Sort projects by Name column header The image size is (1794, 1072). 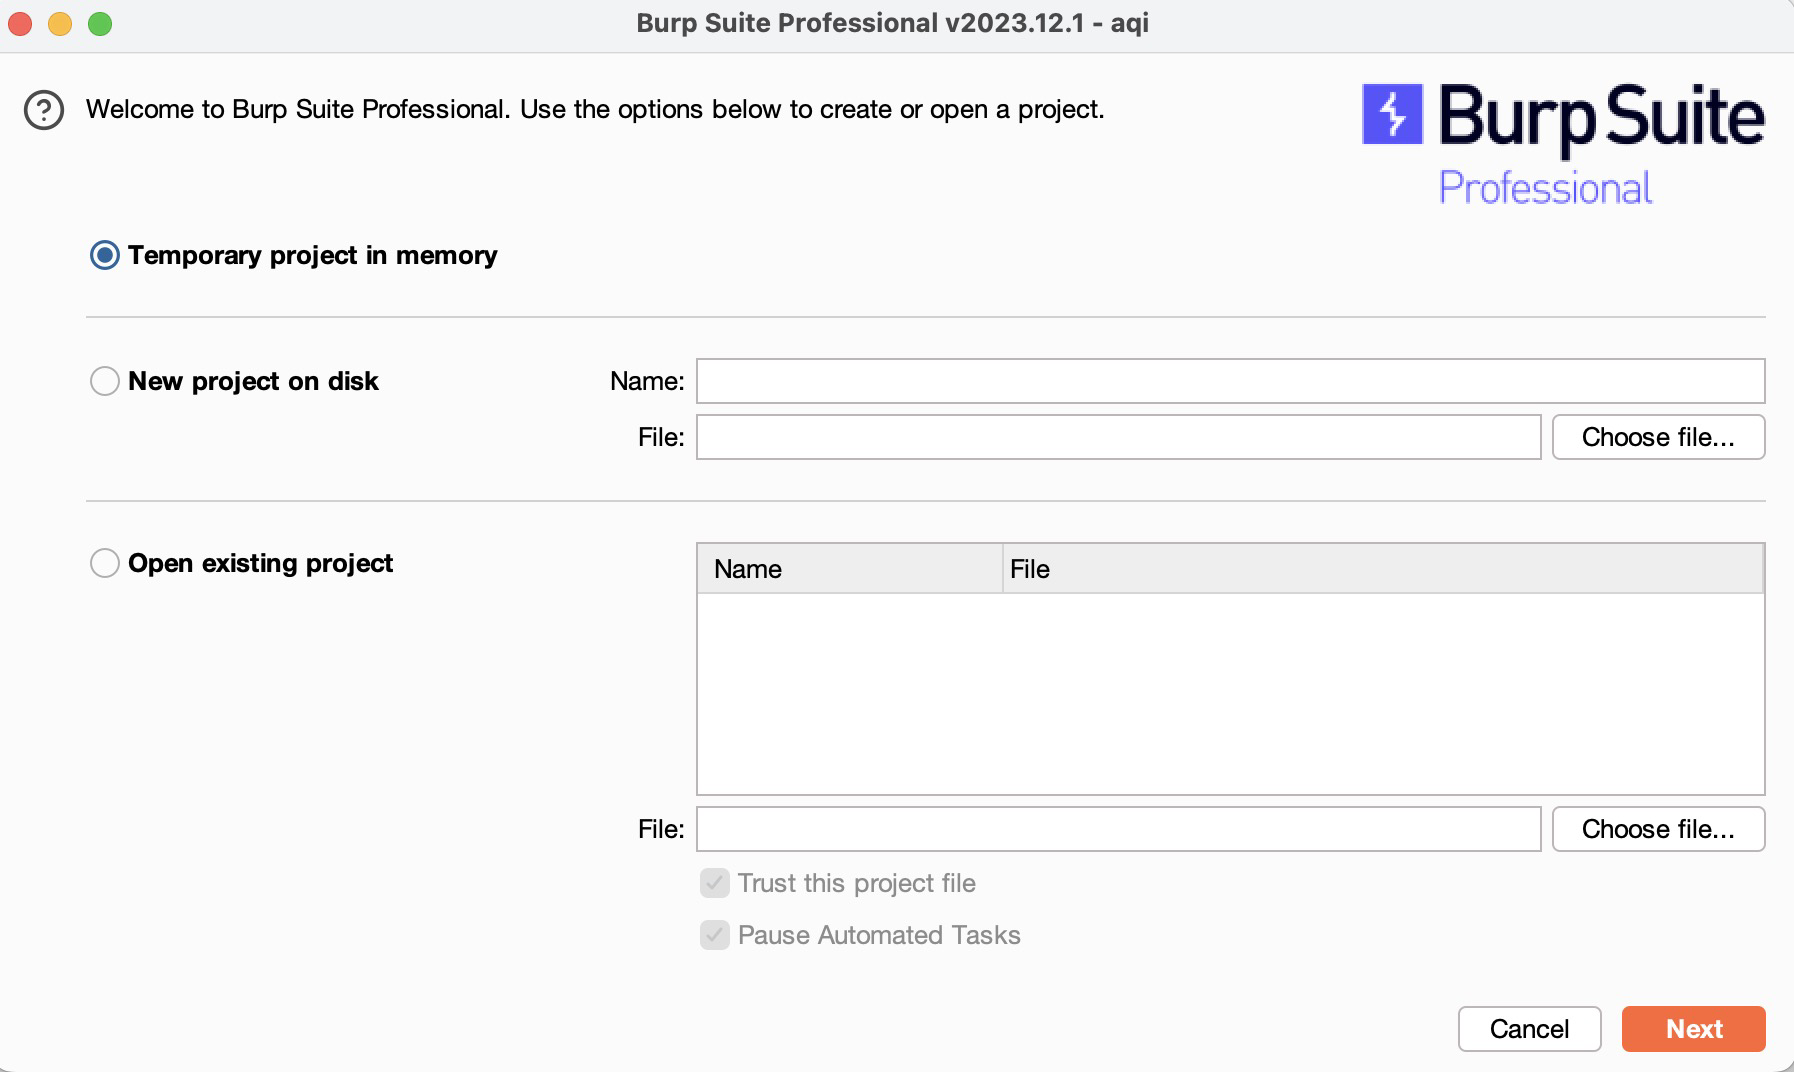click(849, 569)
